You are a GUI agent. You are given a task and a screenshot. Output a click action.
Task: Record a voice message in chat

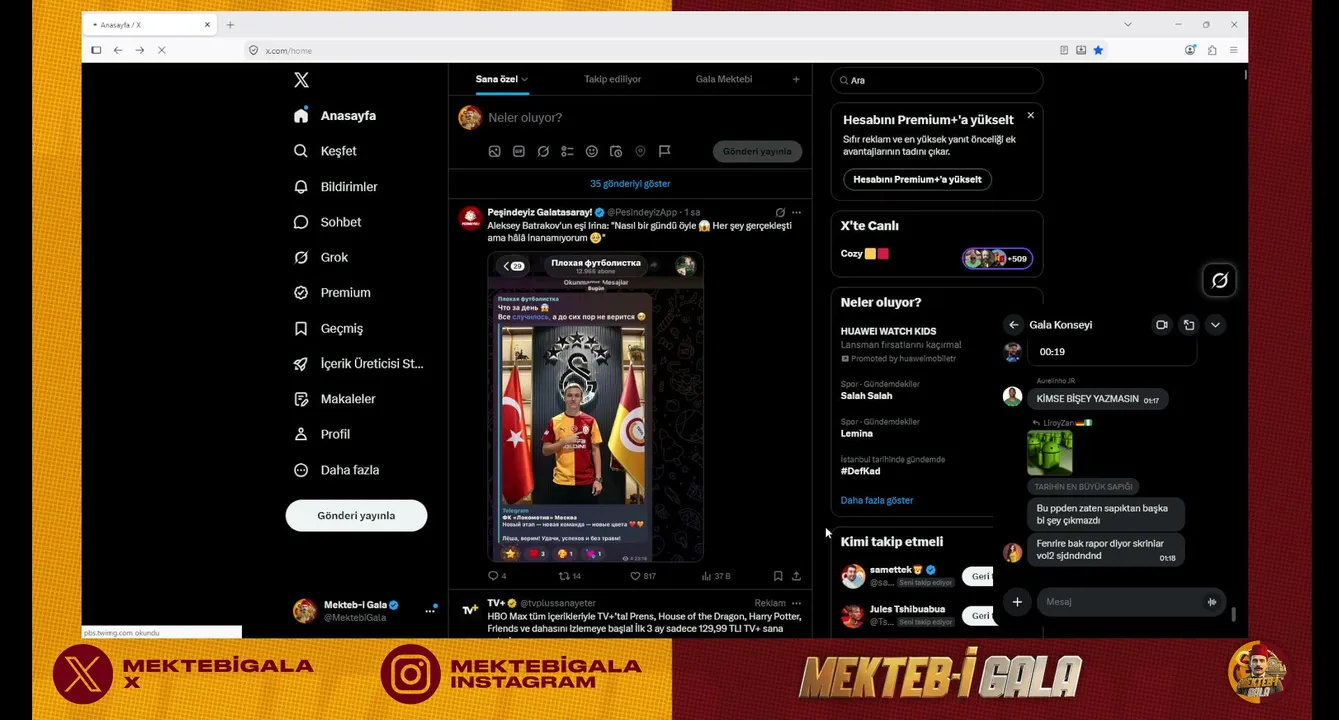coord(1211,602)
